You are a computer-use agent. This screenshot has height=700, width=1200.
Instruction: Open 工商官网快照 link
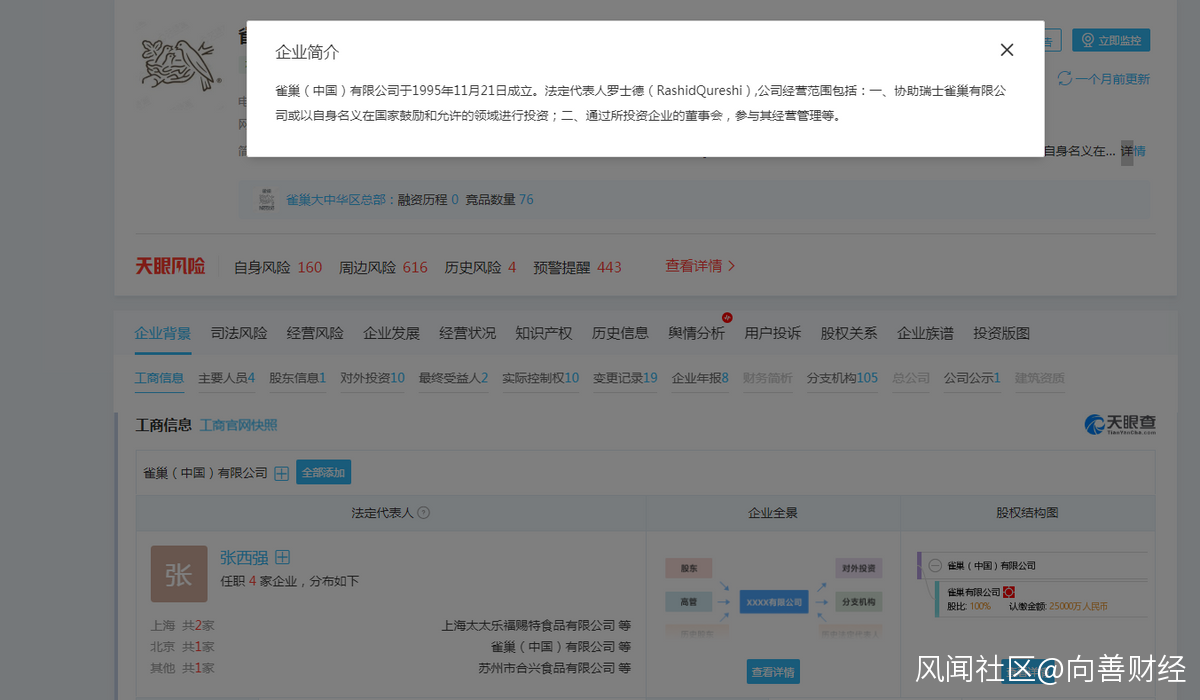pyautogui.click(x=239, y=425)
